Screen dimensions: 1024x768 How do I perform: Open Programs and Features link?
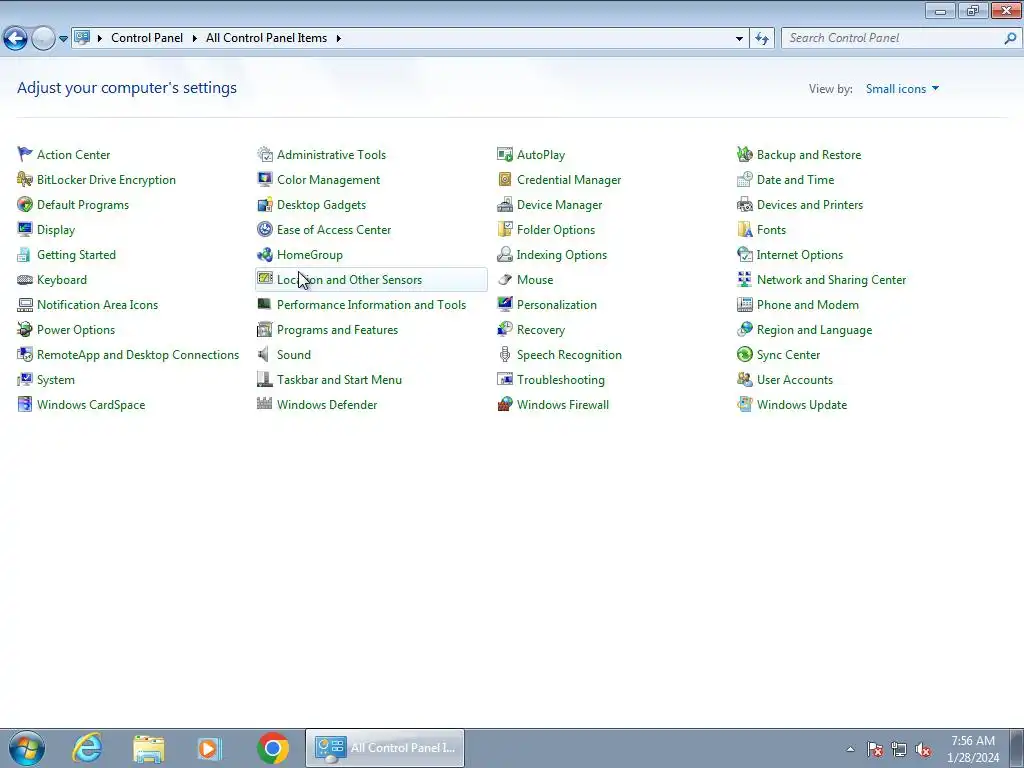pyautogui.click(x=338, y=329)
